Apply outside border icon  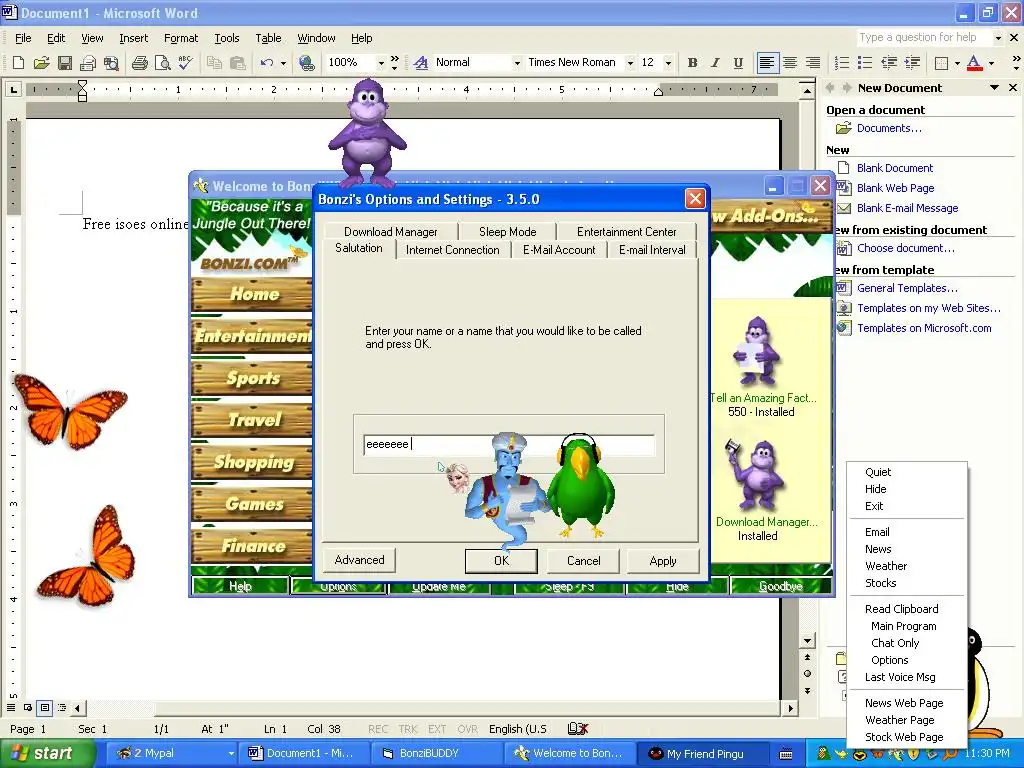click(x=941, y=63)
